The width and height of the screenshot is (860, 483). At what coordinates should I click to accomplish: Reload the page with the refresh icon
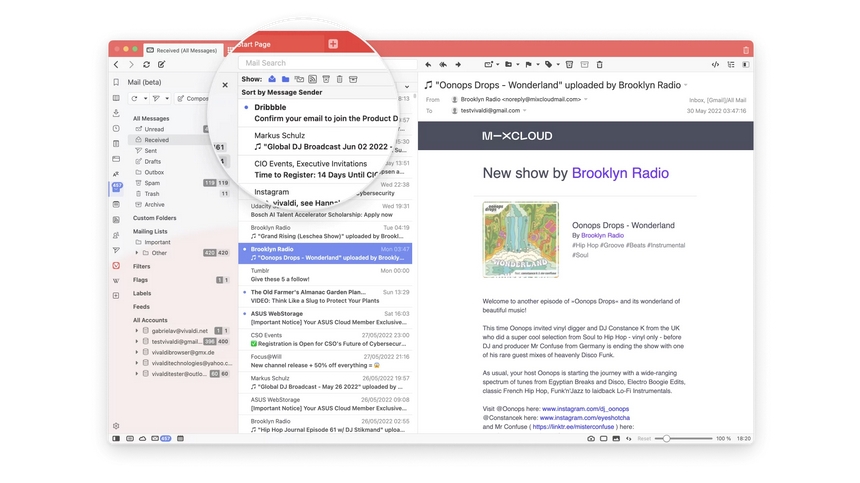[x=146, y=65]
